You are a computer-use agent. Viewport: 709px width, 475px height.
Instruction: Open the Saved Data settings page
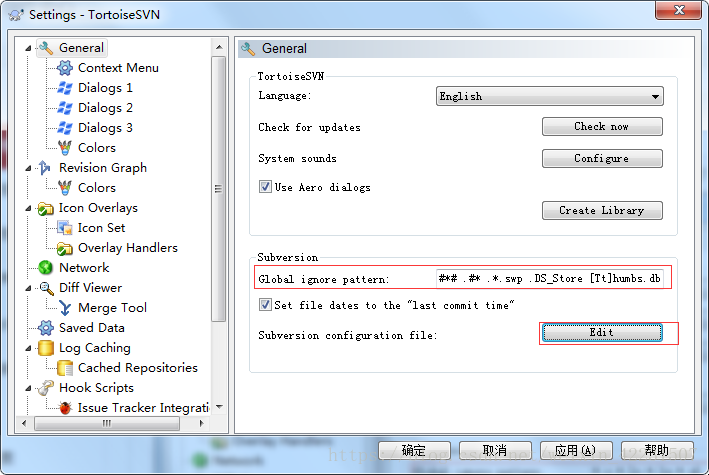point(92,328)
